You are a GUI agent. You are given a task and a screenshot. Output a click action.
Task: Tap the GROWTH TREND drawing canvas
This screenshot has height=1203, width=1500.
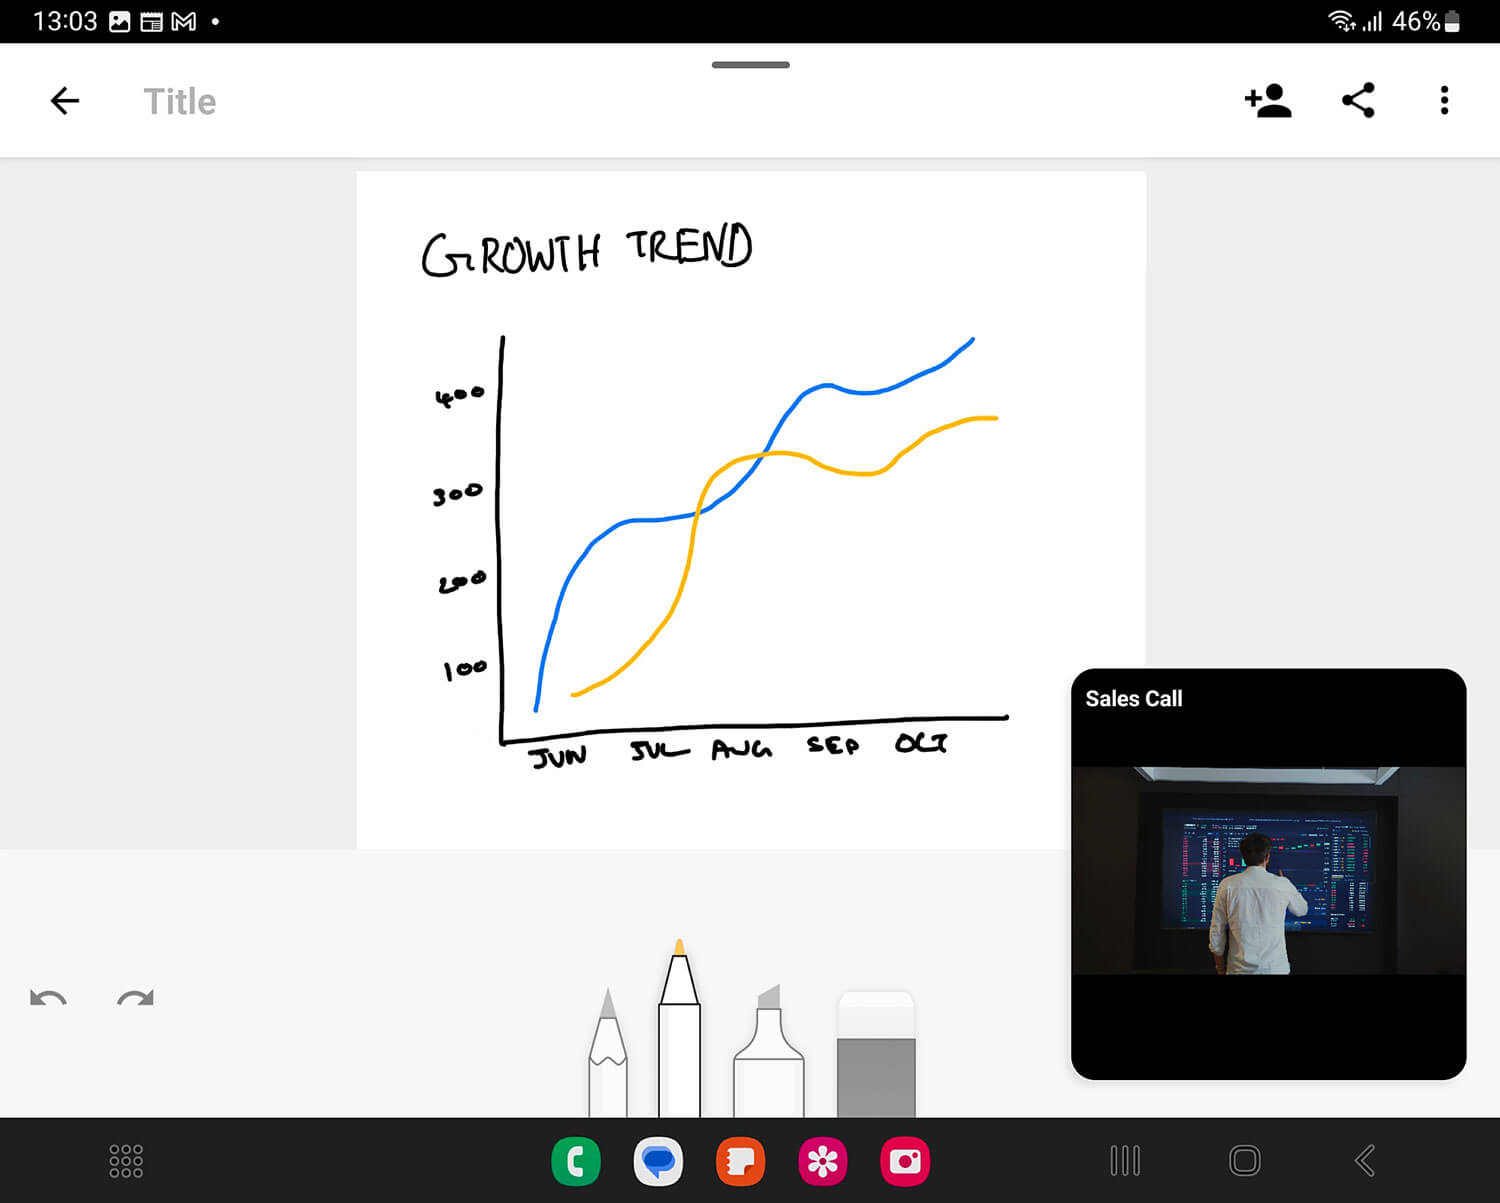coord(751,510)
